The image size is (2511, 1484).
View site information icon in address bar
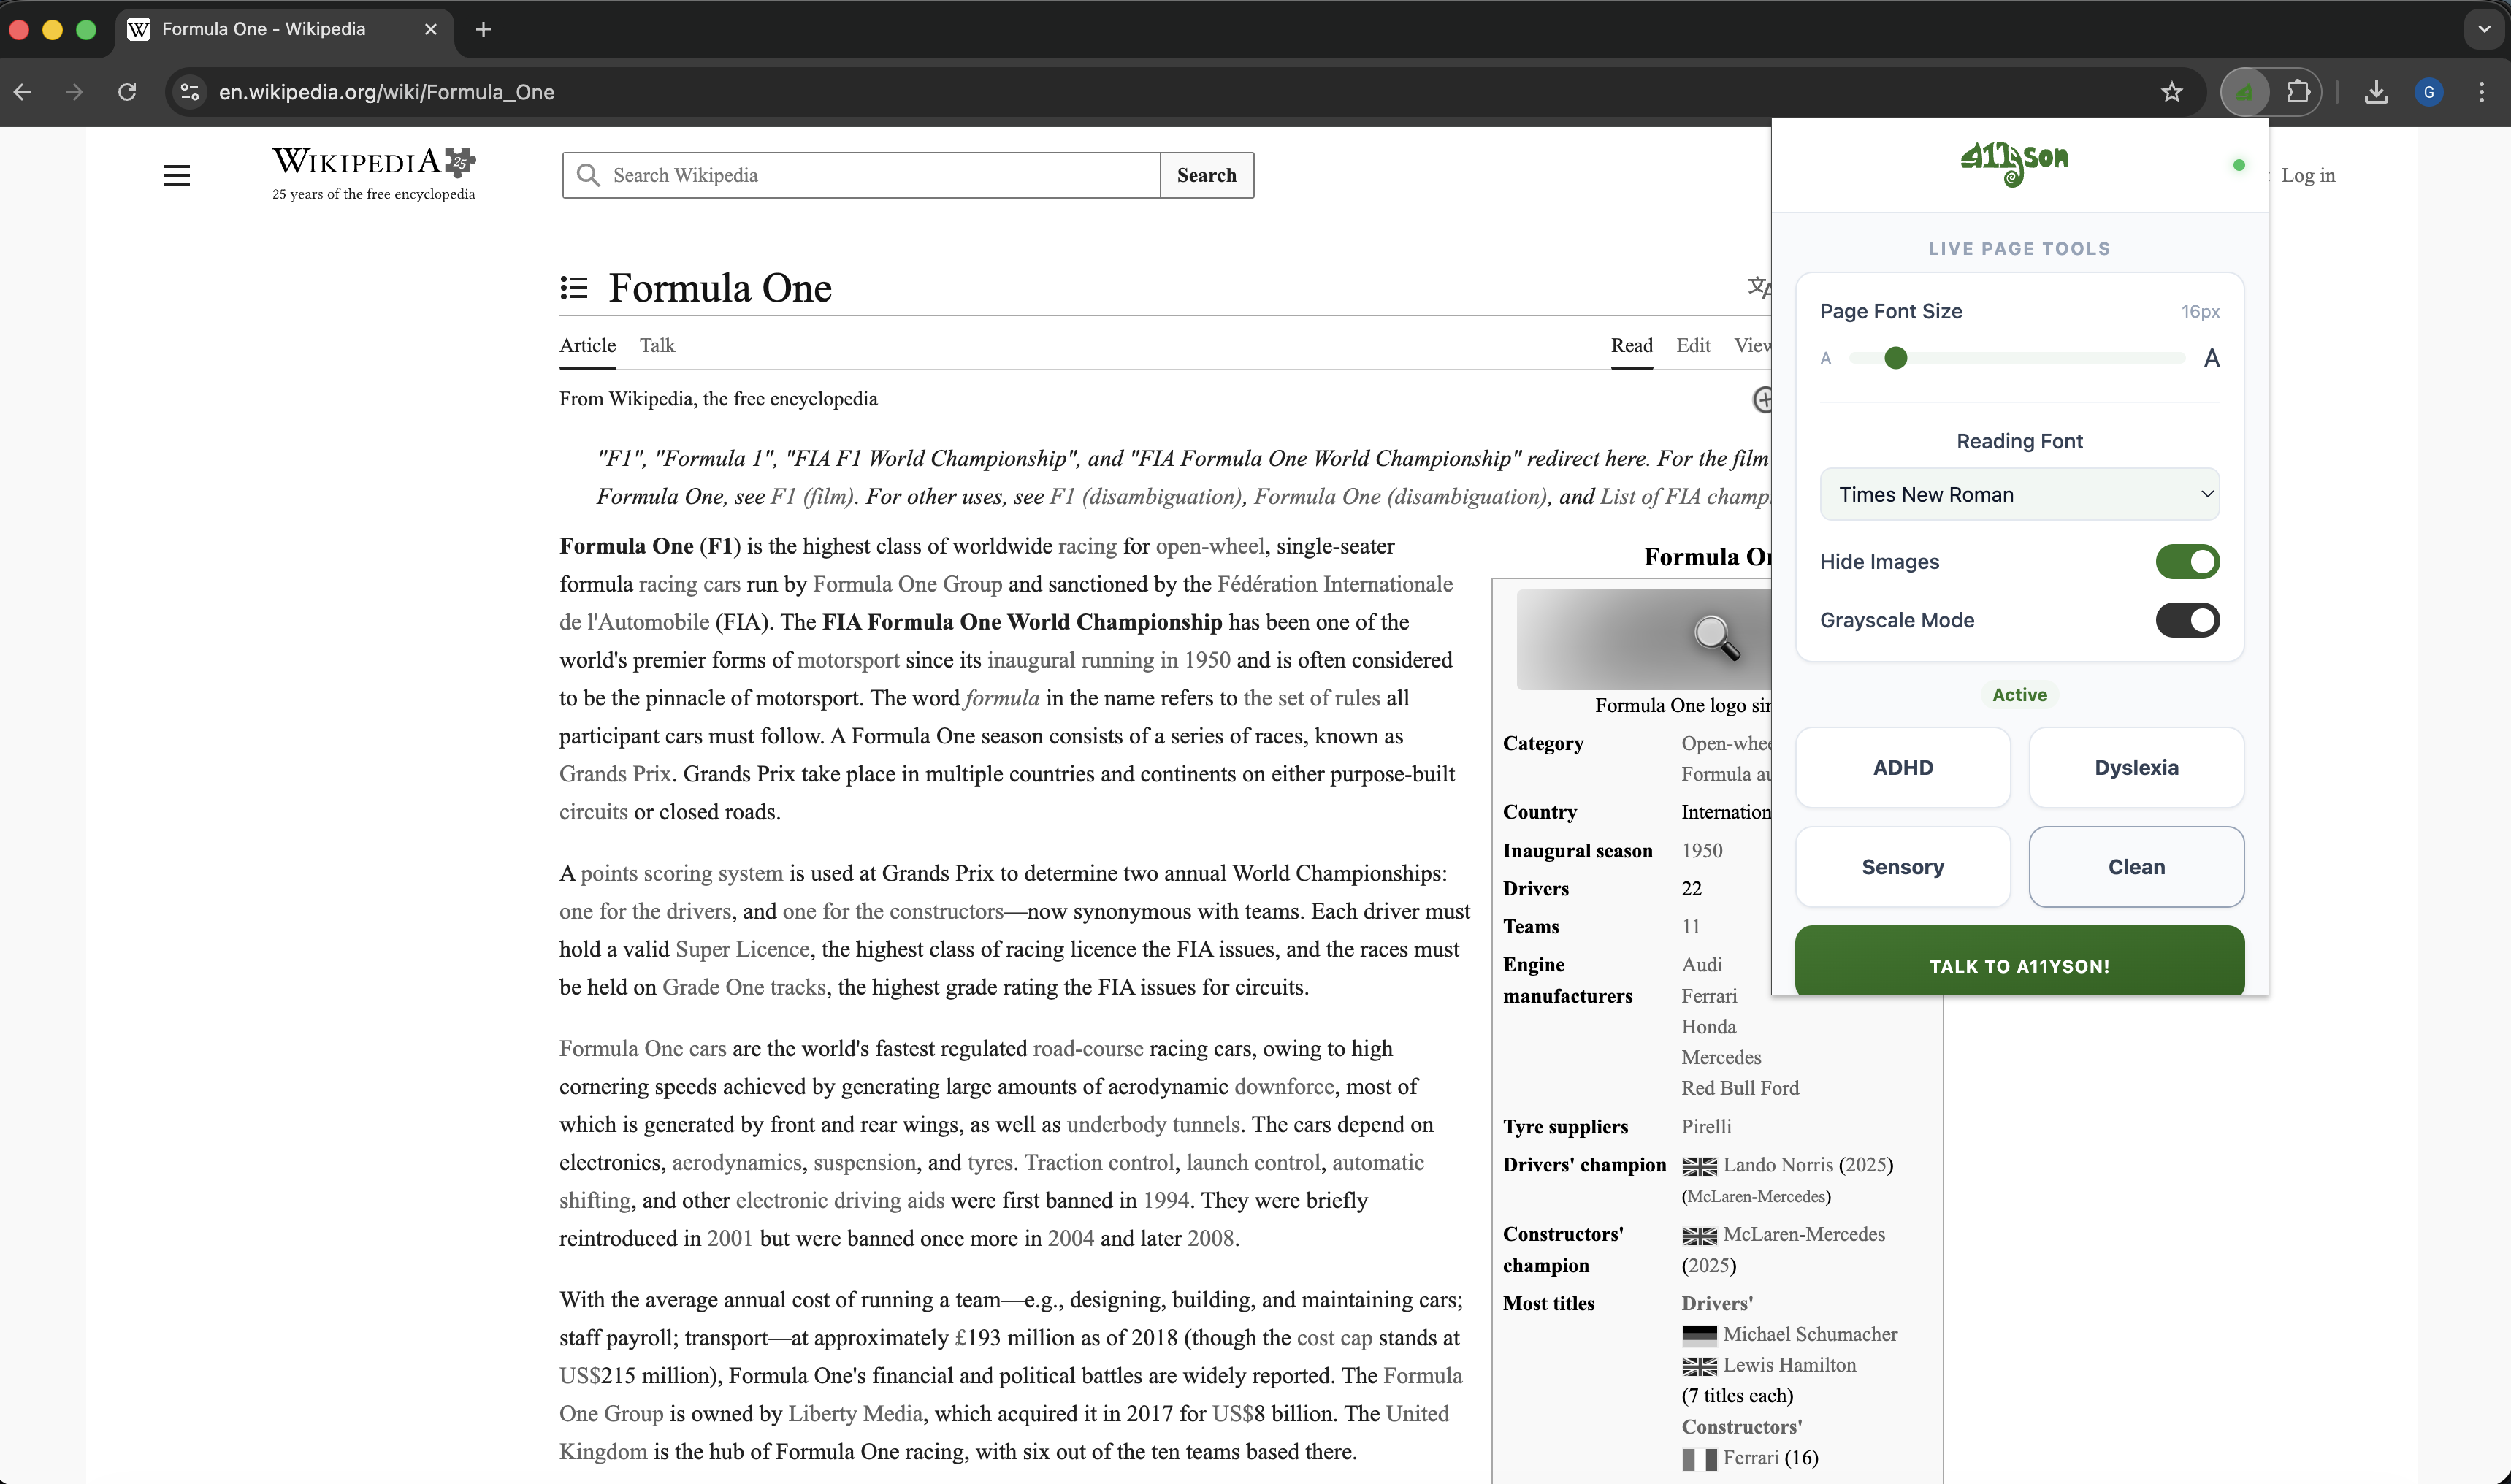[x=189, y=92]
